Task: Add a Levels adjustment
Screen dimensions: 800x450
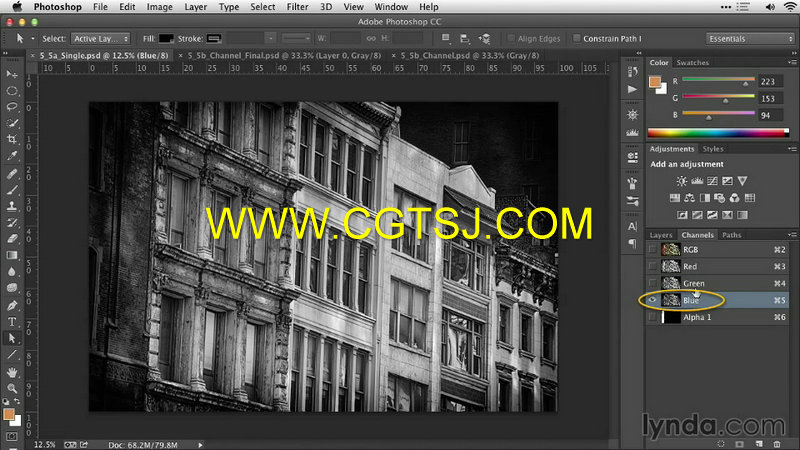Action: click(697, 181)
